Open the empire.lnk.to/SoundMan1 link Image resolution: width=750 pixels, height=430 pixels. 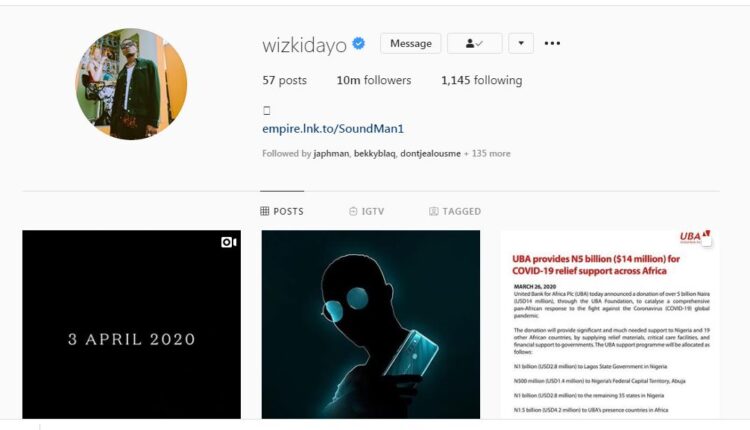(x=333, y=129)
